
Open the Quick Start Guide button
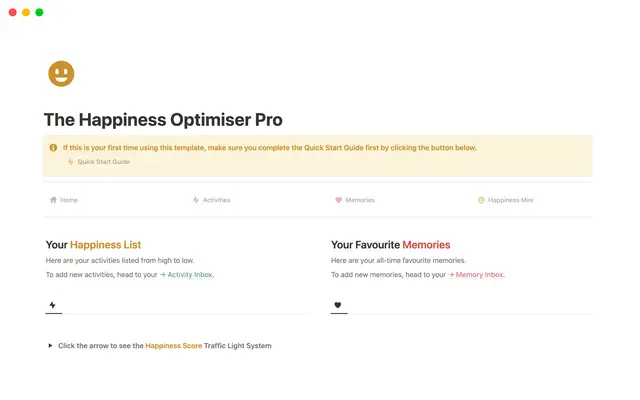click(x=103, y=161)
